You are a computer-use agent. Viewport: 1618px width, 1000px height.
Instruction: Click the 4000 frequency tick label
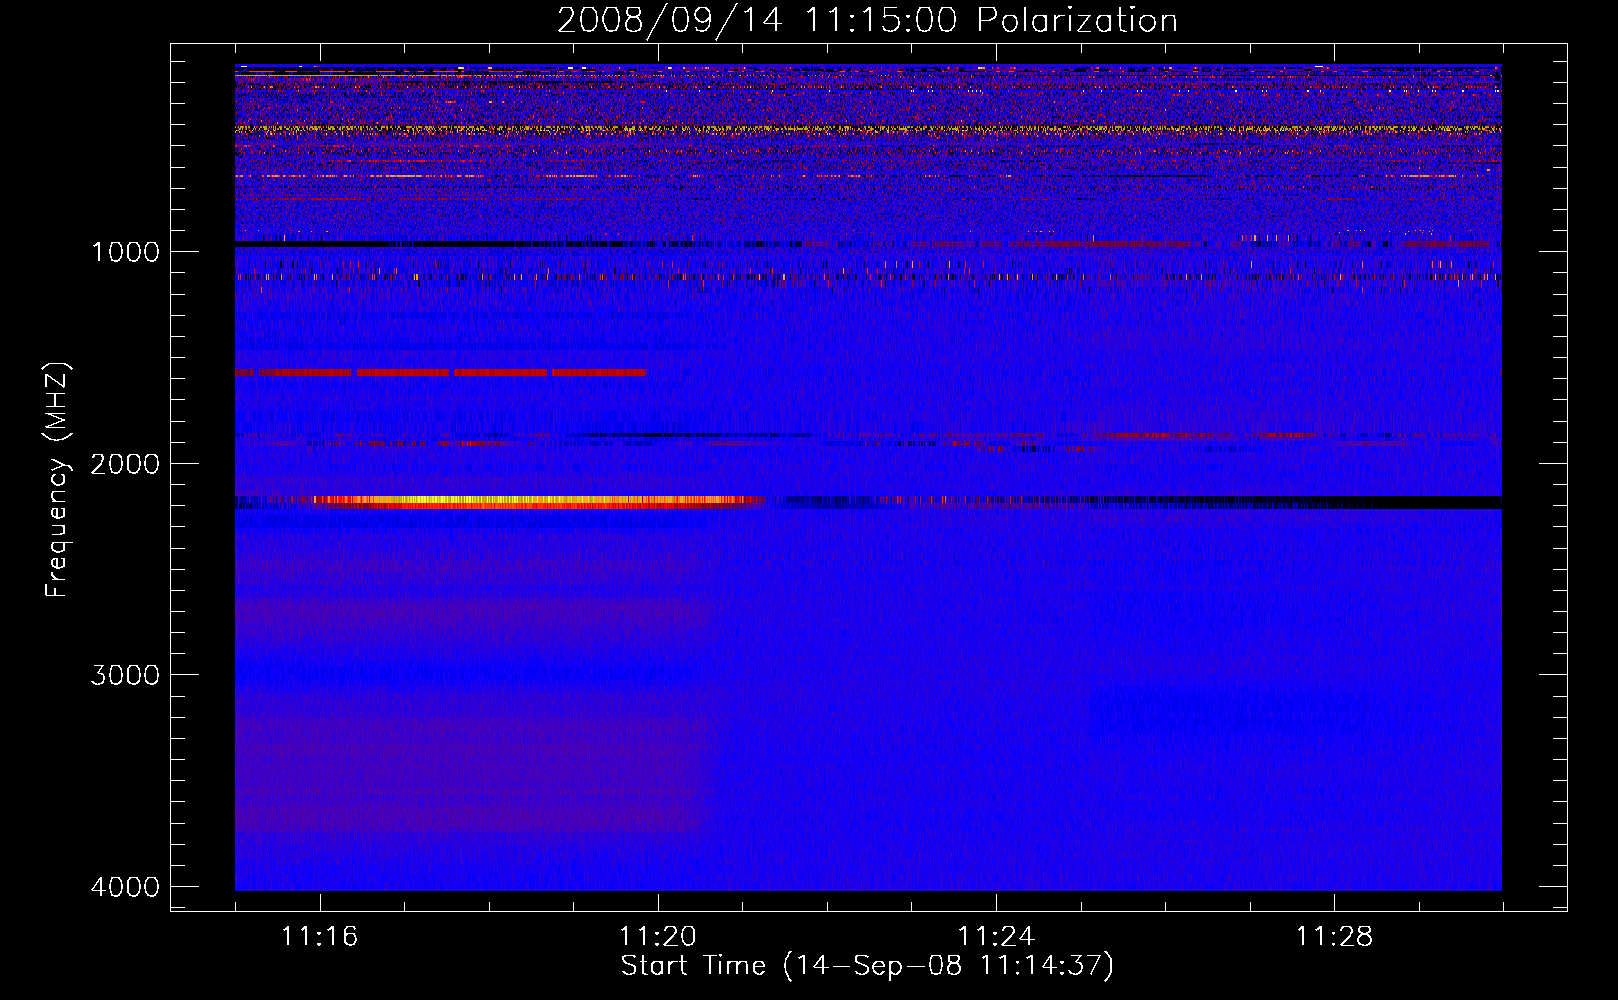125,886
